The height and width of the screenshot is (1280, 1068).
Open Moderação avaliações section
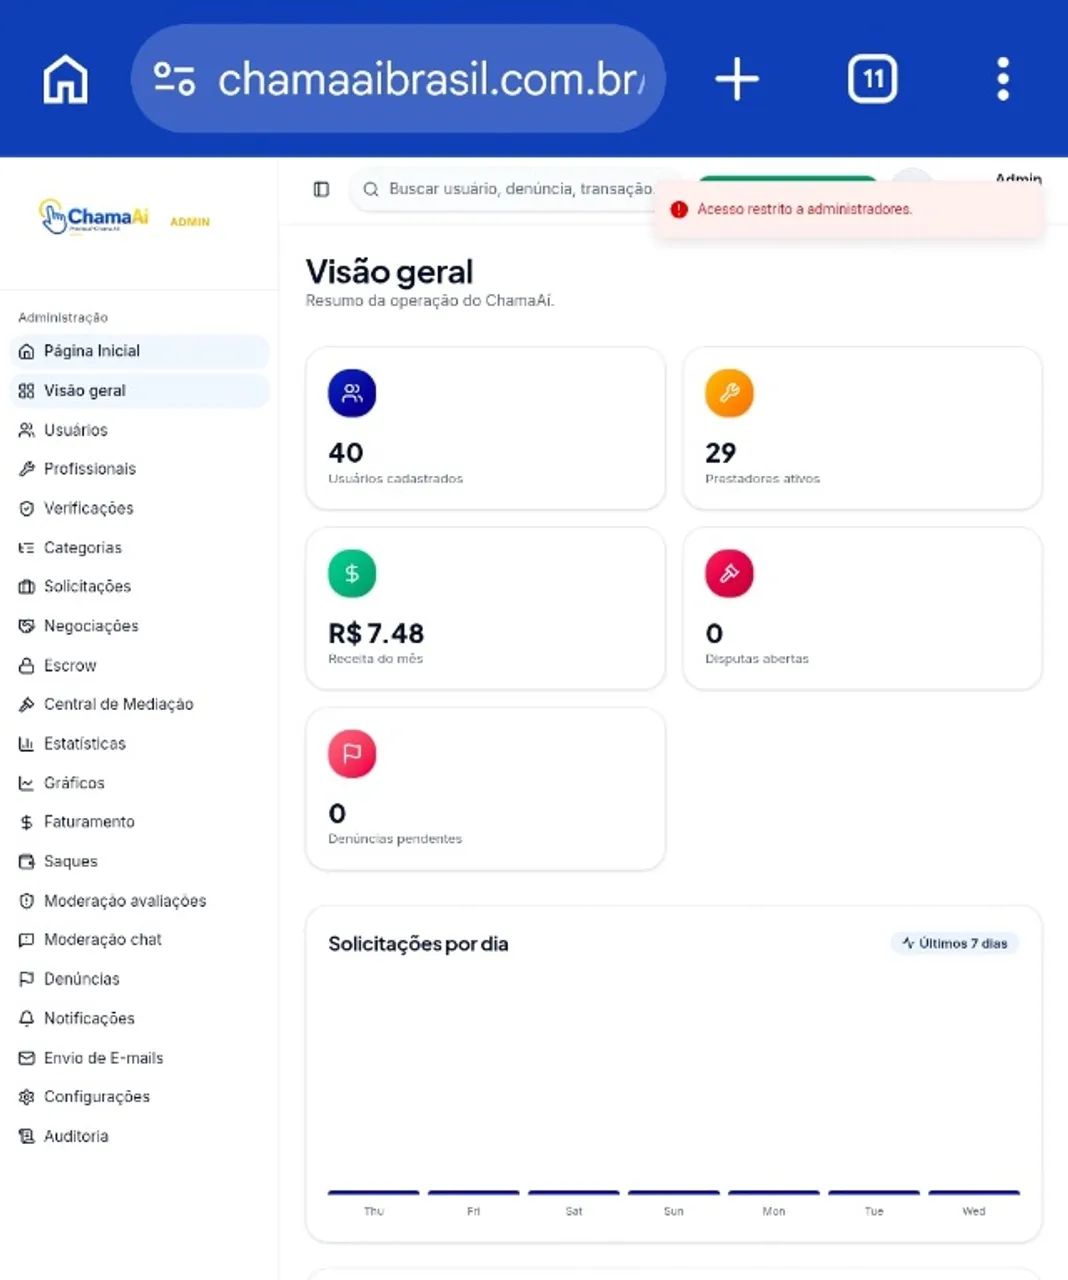pyautogui.click(x=140, y=901)
